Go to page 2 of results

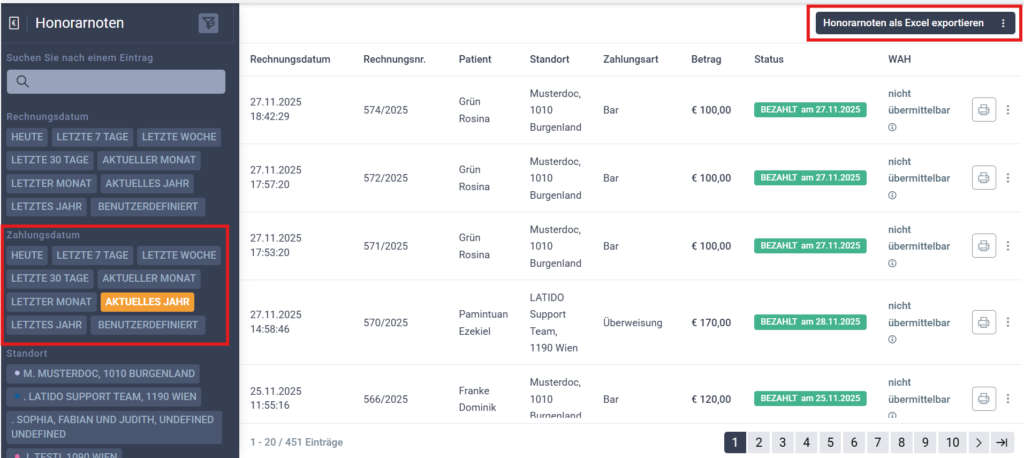pyautogui.click(x=759, y=442)
